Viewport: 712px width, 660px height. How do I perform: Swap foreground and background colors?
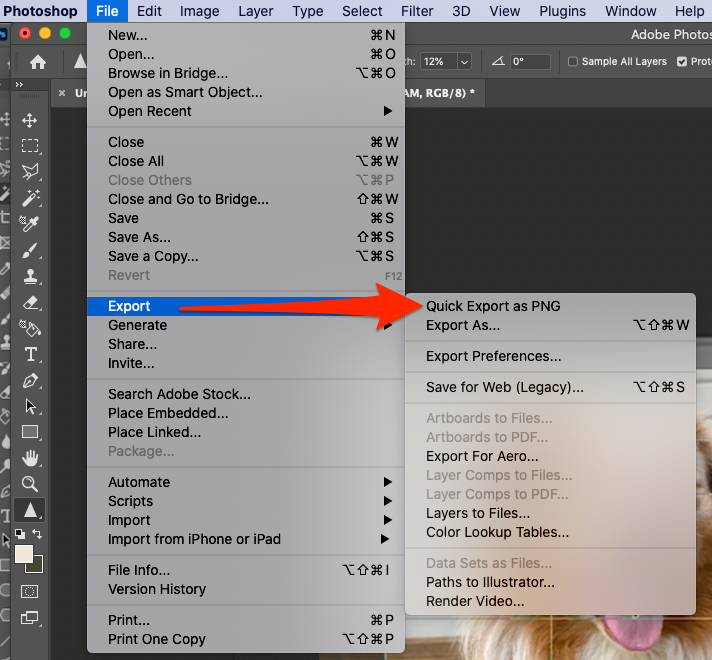coord(37,534)
